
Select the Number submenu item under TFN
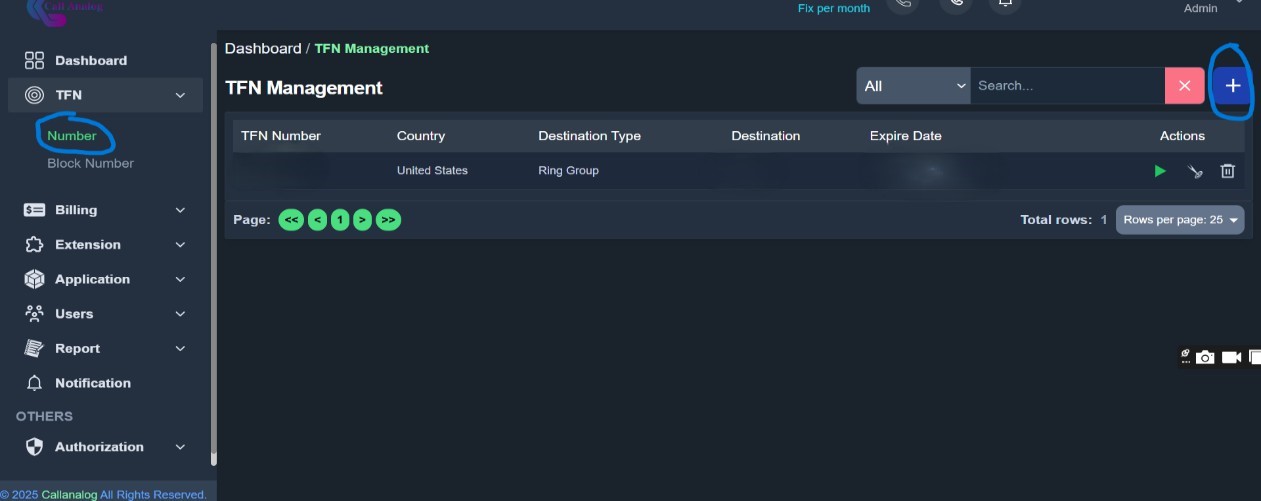click(x=72, y=136)
